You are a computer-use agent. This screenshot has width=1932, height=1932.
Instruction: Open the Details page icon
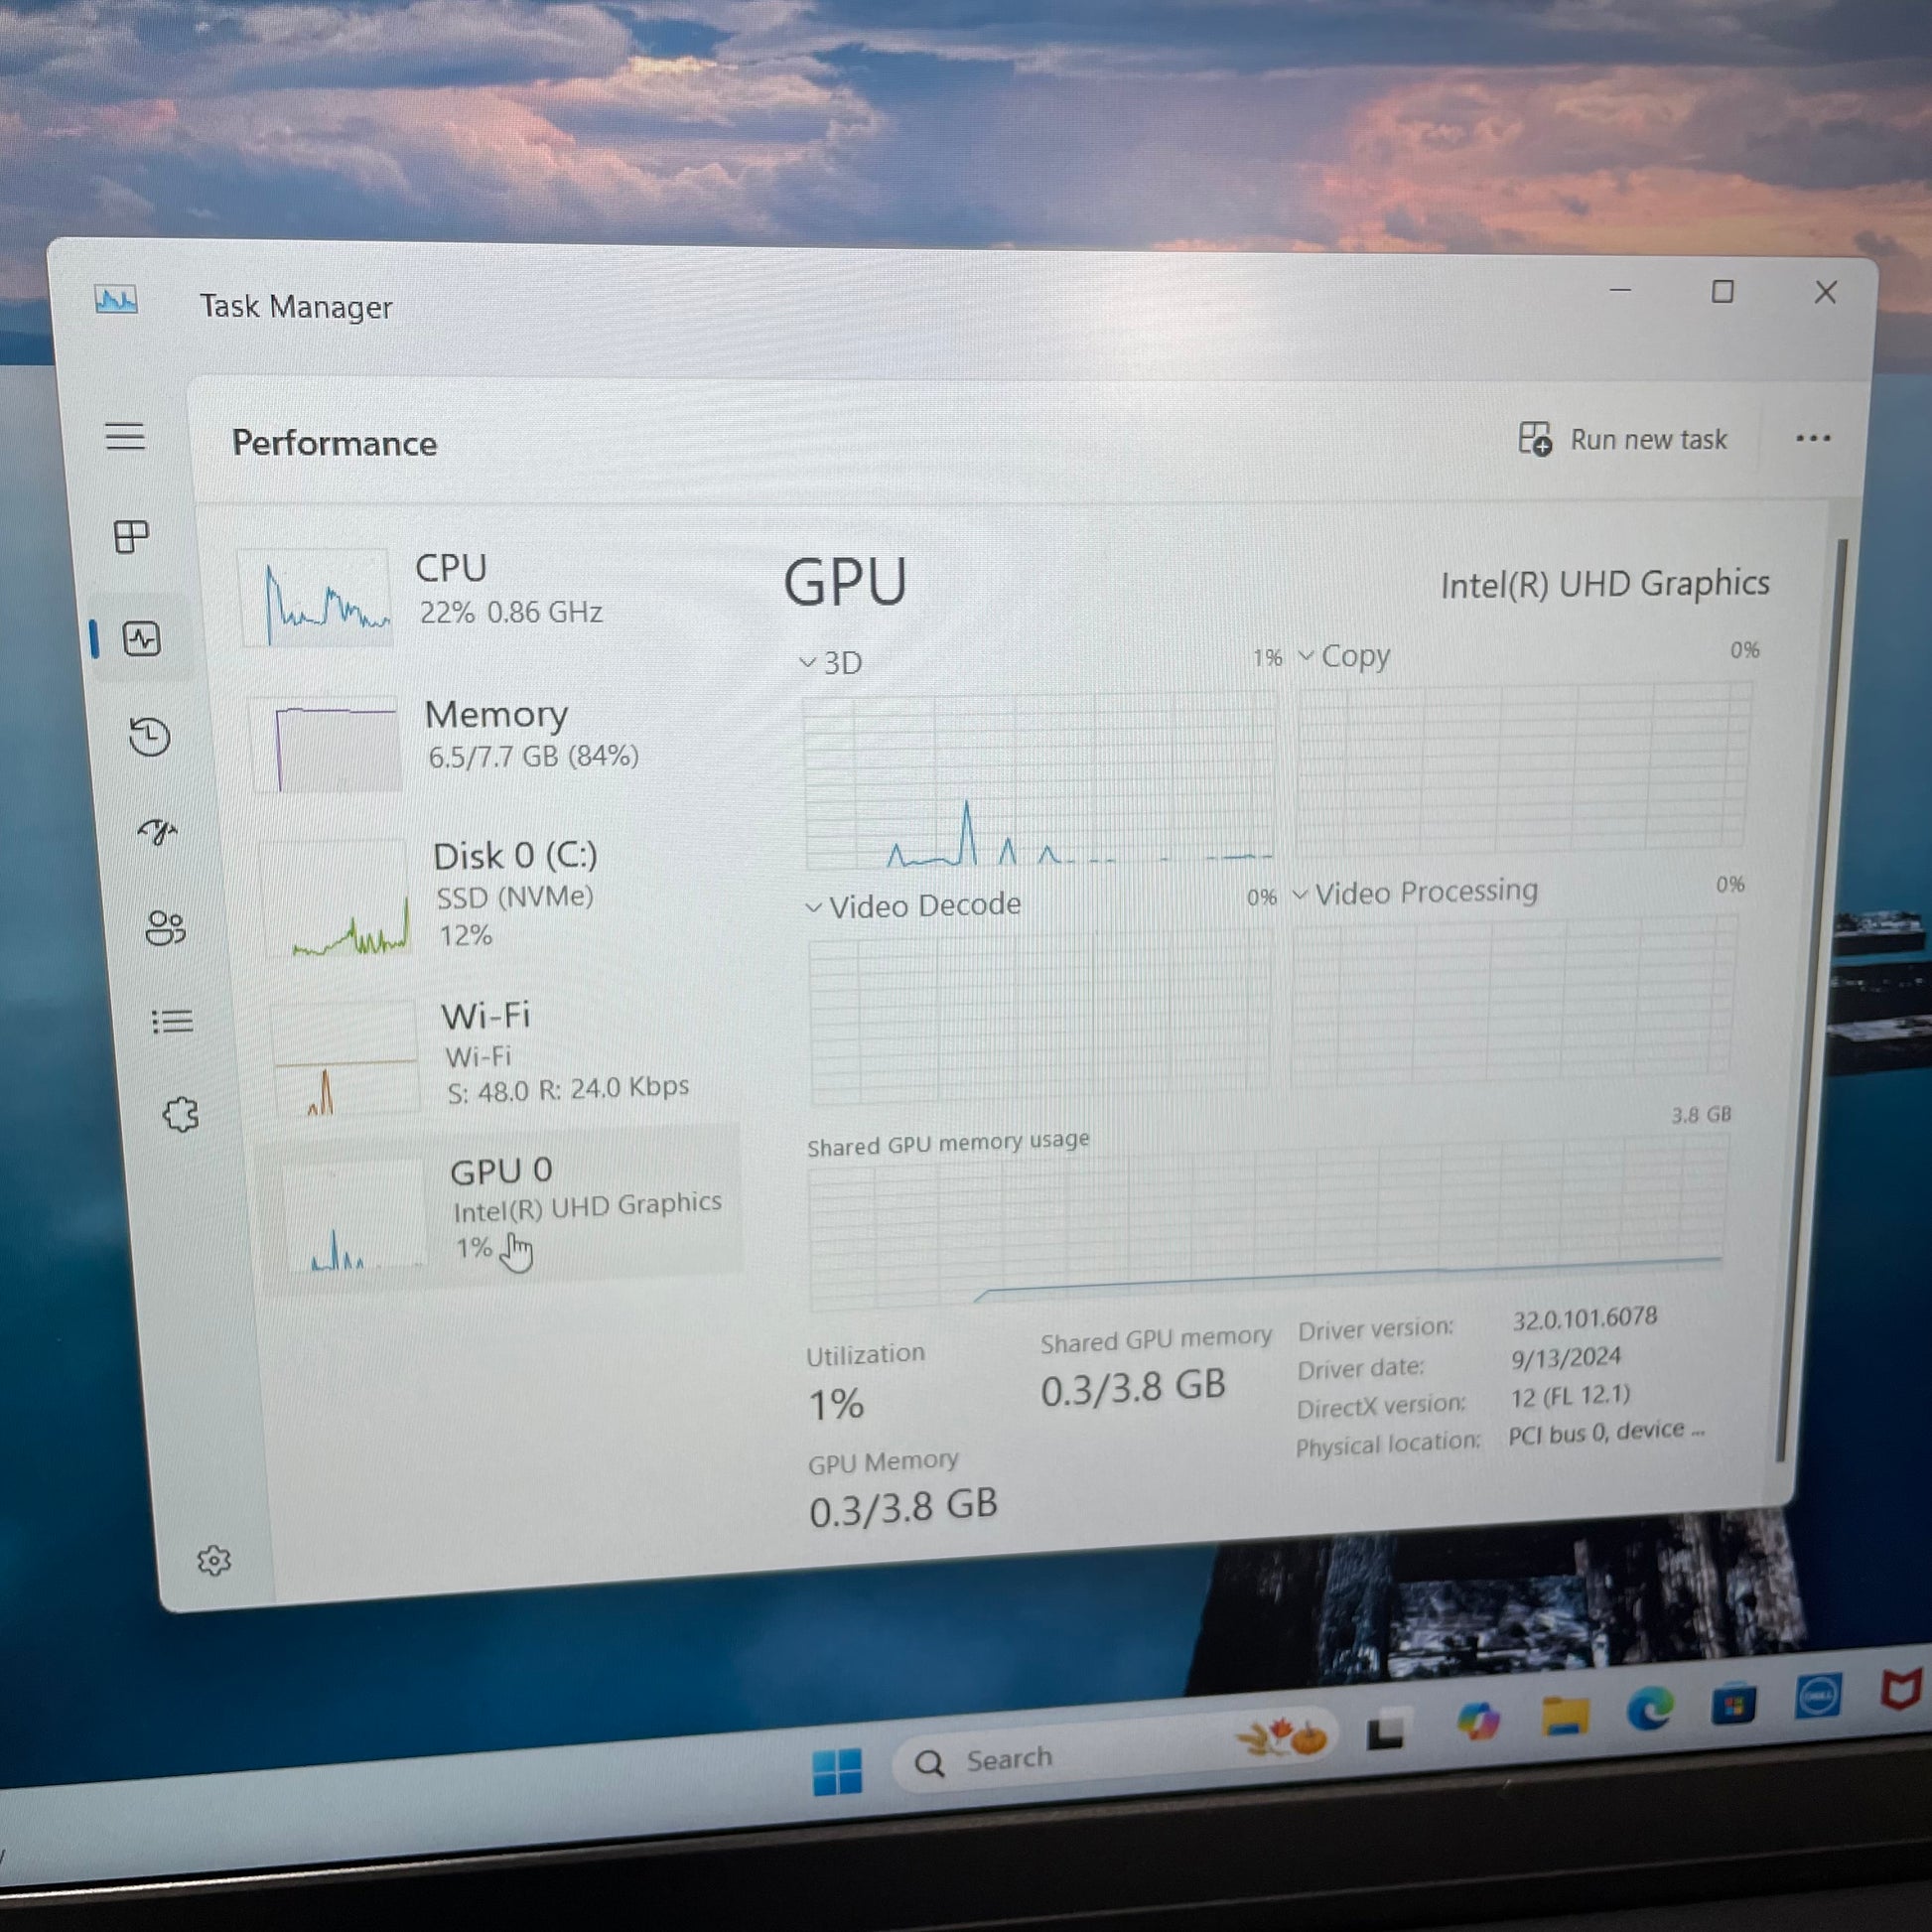pos(172,1021)
